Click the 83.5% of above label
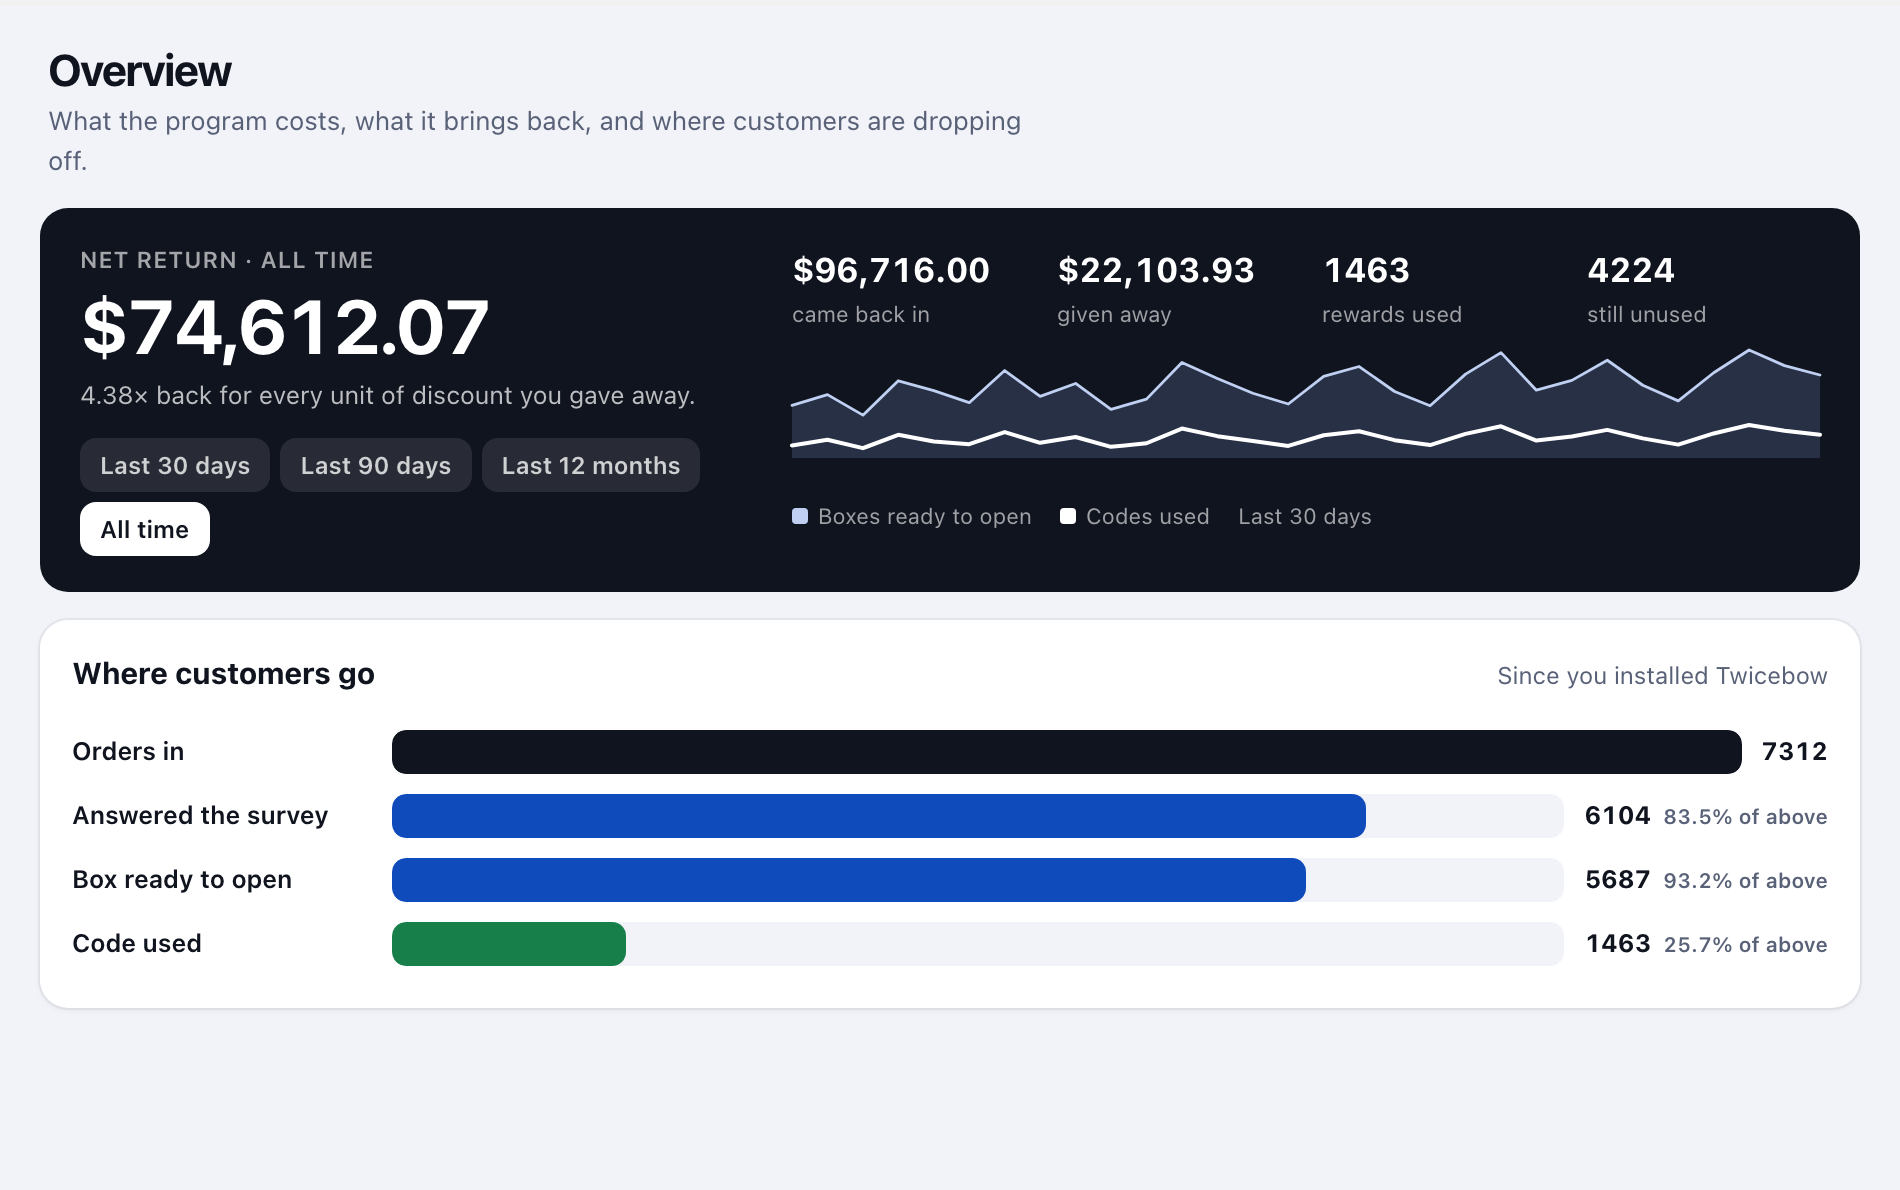The width and height of the screenshot is (1900, 1190). [x=1746, y=817]
